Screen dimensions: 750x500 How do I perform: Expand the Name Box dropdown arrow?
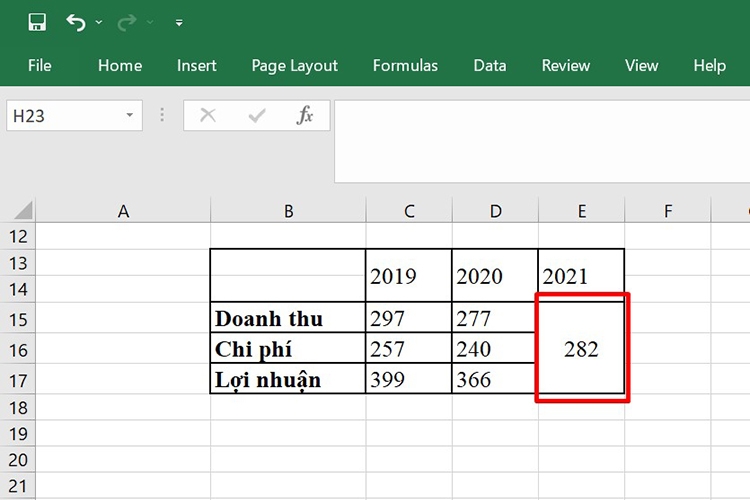click(x=130, y=115)
